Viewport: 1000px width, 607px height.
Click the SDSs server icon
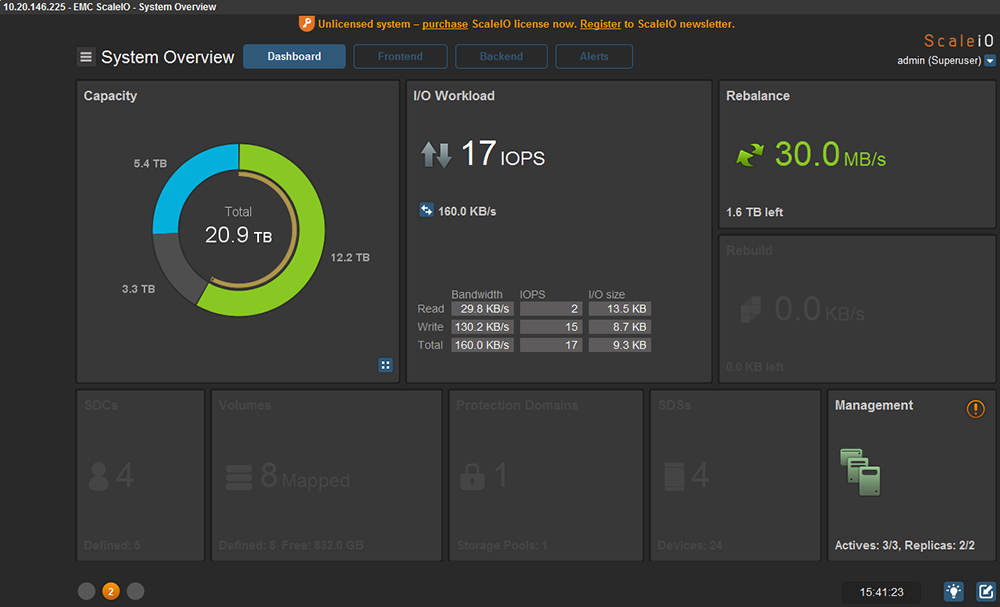(674, 477)
